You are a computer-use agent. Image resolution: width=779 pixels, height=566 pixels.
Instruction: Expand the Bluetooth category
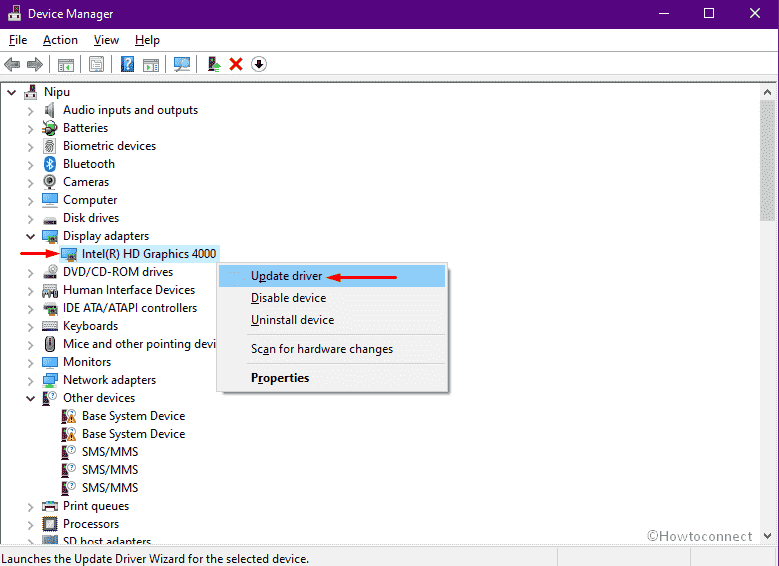(30, 164)
